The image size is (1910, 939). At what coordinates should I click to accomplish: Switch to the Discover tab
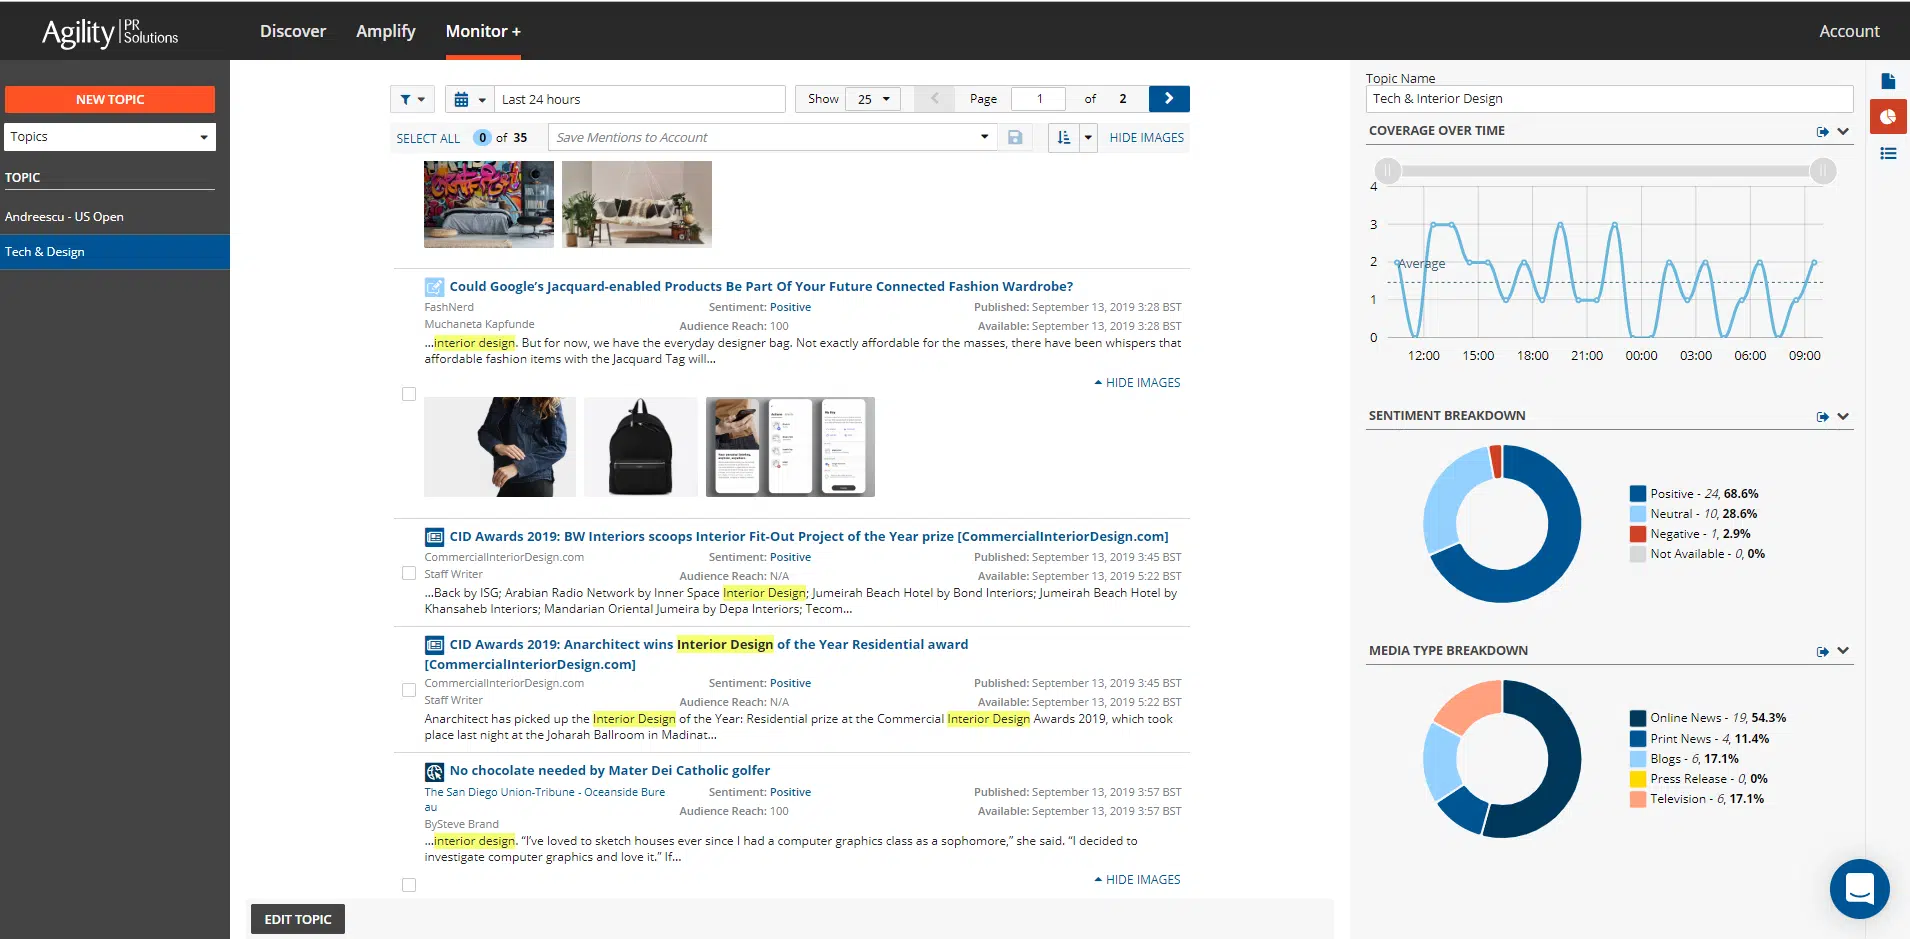click(x=293, y=31)
